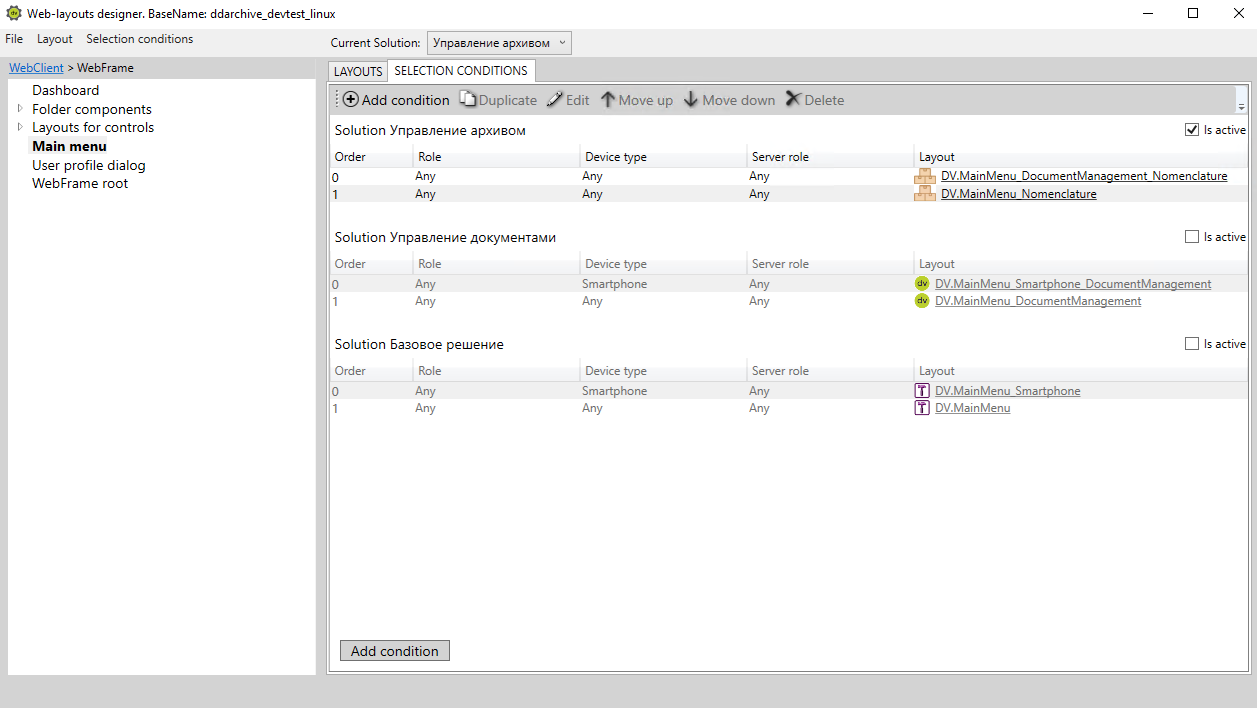Enable Is active for Базовое решение
The width and height of the screenshot is (1257, 708).
[x=1191, y=344]
